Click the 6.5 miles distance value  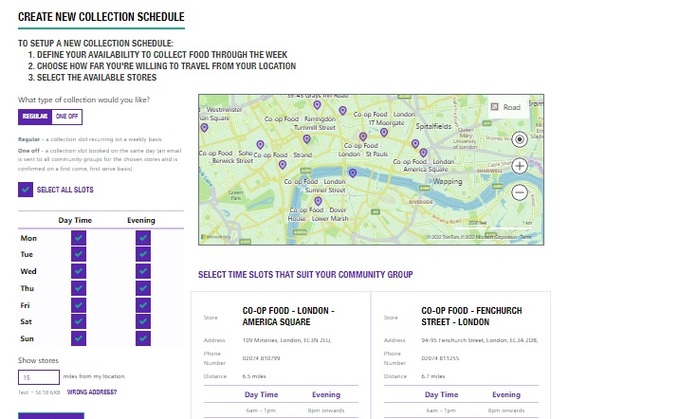pyautogui.click(x=254, y=376)
